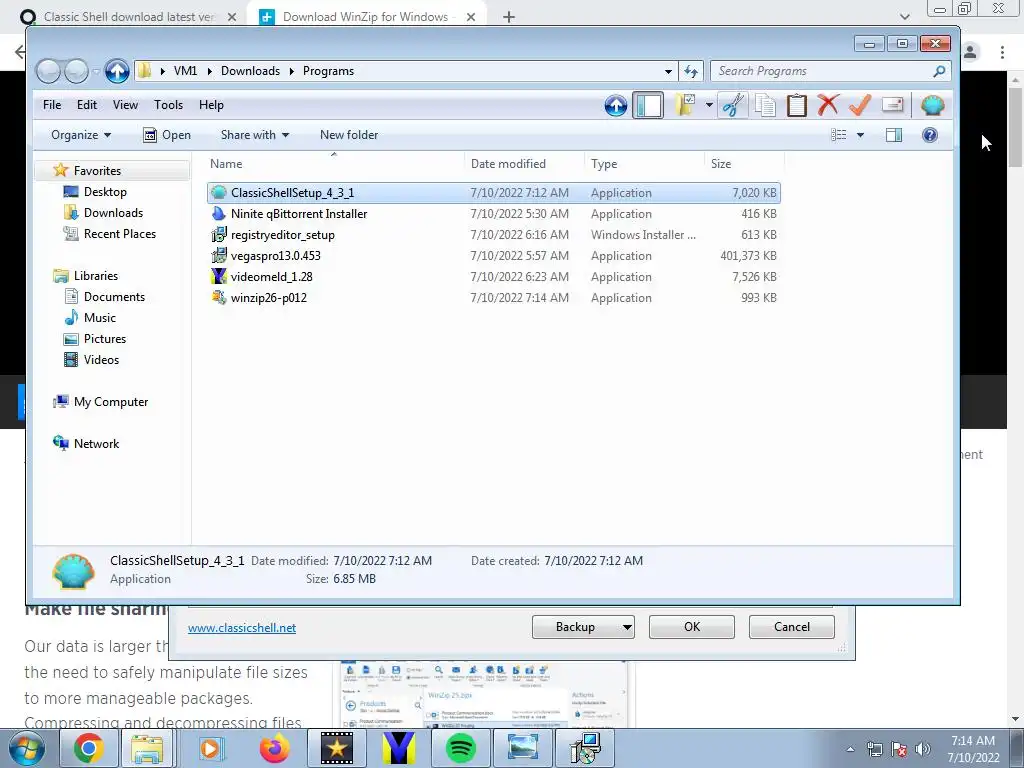
Task: Open Spotify from the taskbar
Action: [460, 748]
